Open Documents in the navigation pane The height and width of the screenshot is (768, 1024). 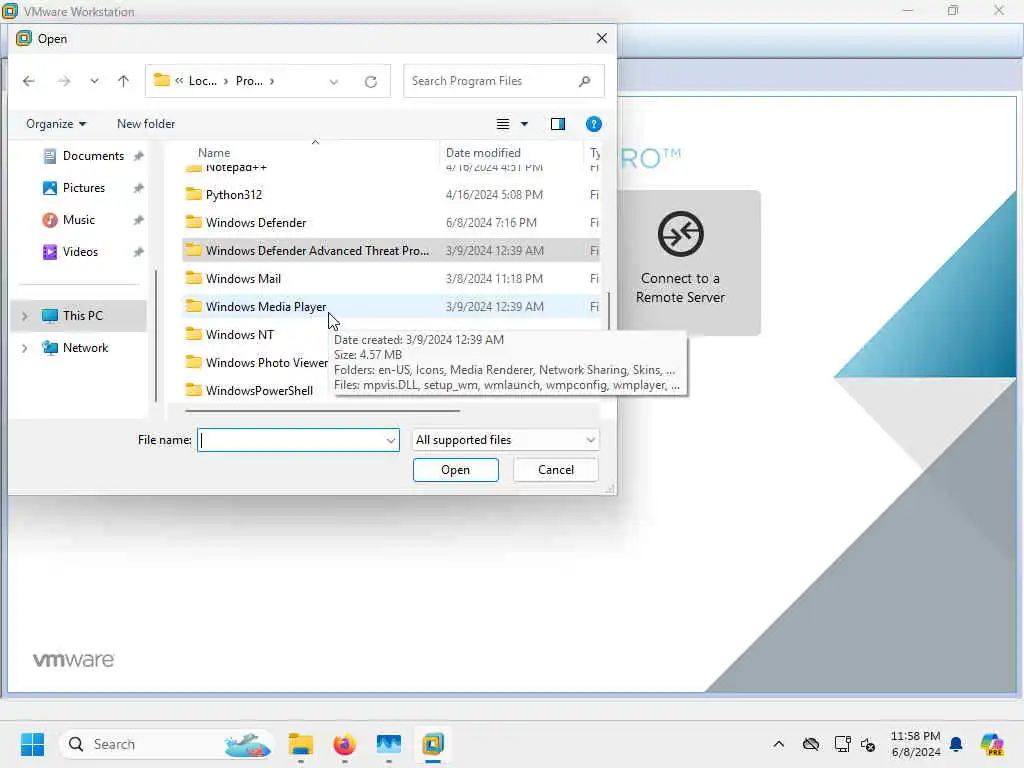[93, 156]
